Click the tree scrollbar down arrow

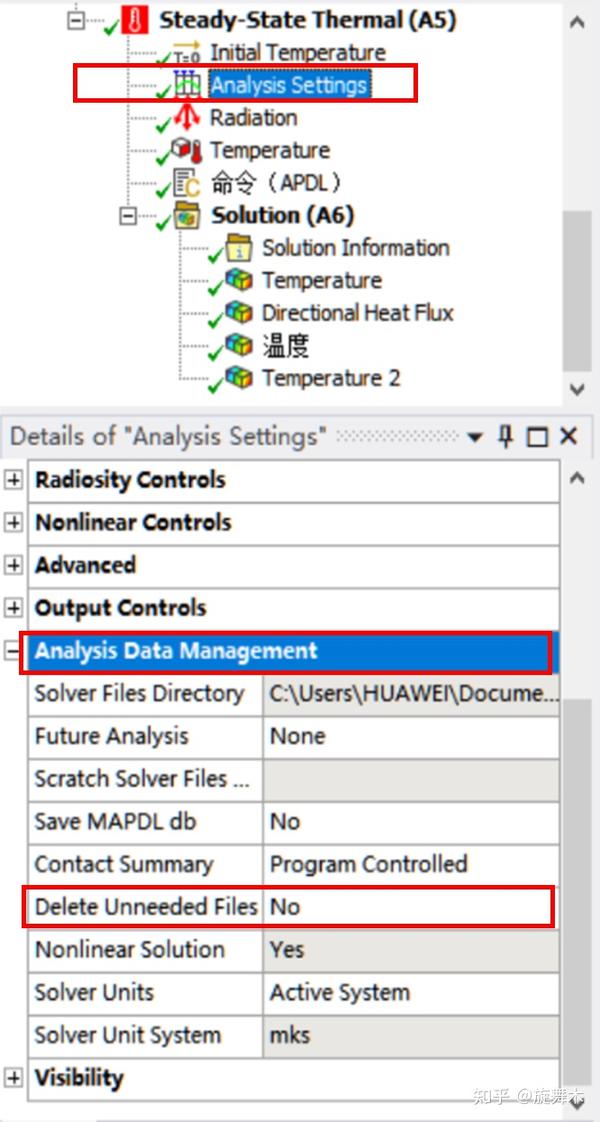point(578,391)
